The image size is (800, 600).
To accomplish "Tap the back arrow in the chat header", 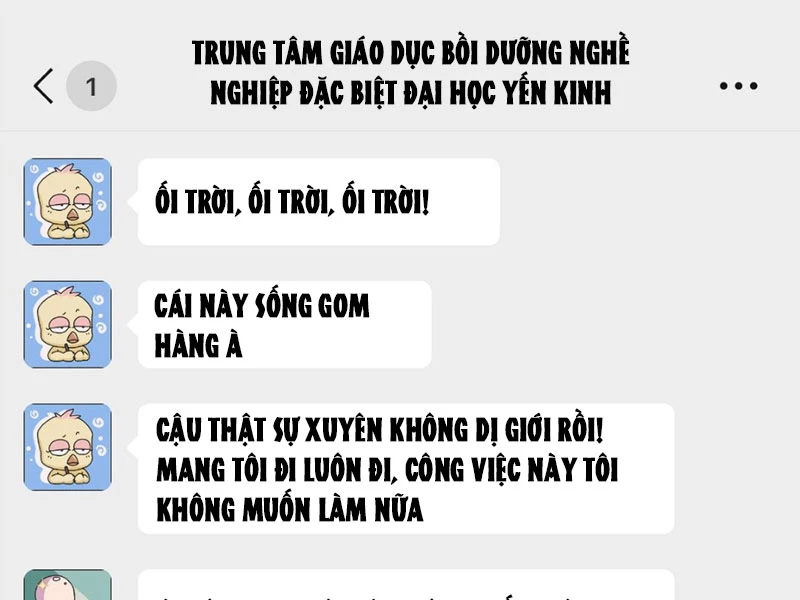I will (43, 86).
